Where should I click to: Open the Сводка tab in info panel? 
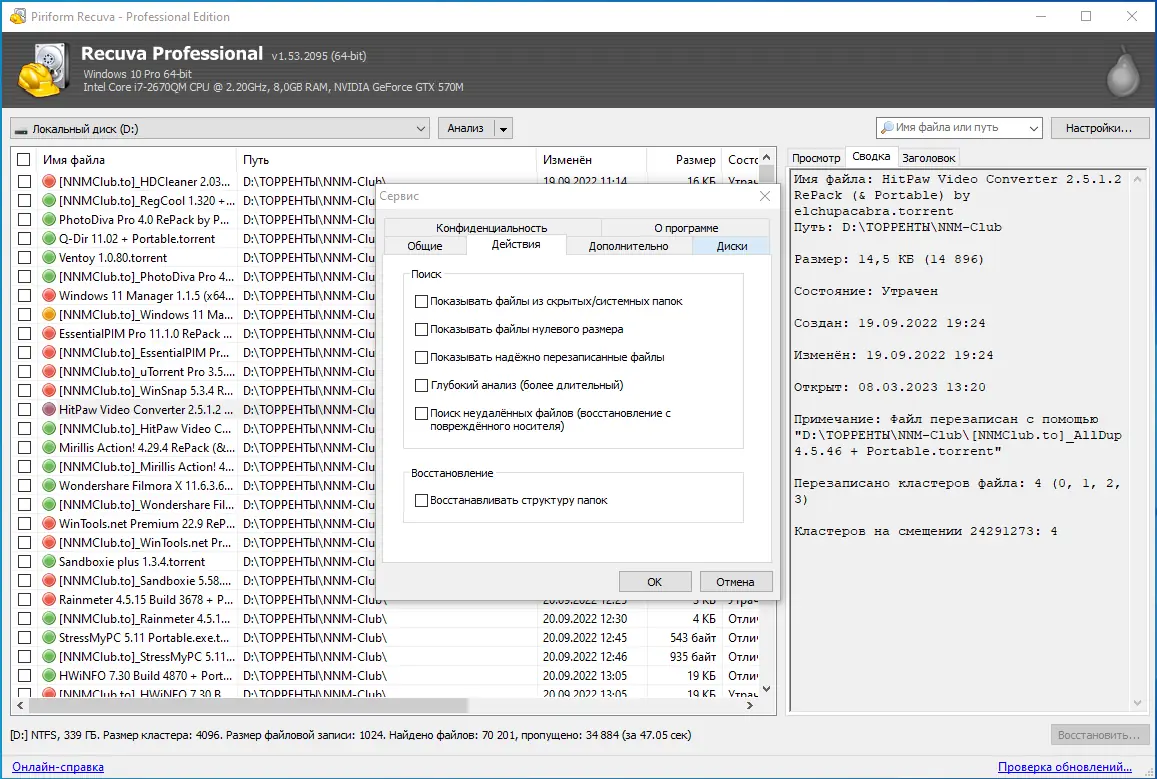871,156
